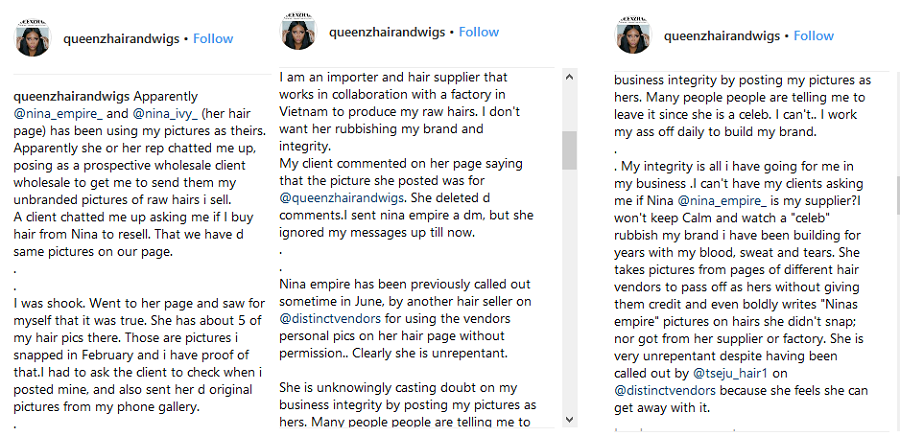Click bold queenzhairandwigs name starting the caption
The height and width of the screenshot is (436, 900).
click(71, 97)
